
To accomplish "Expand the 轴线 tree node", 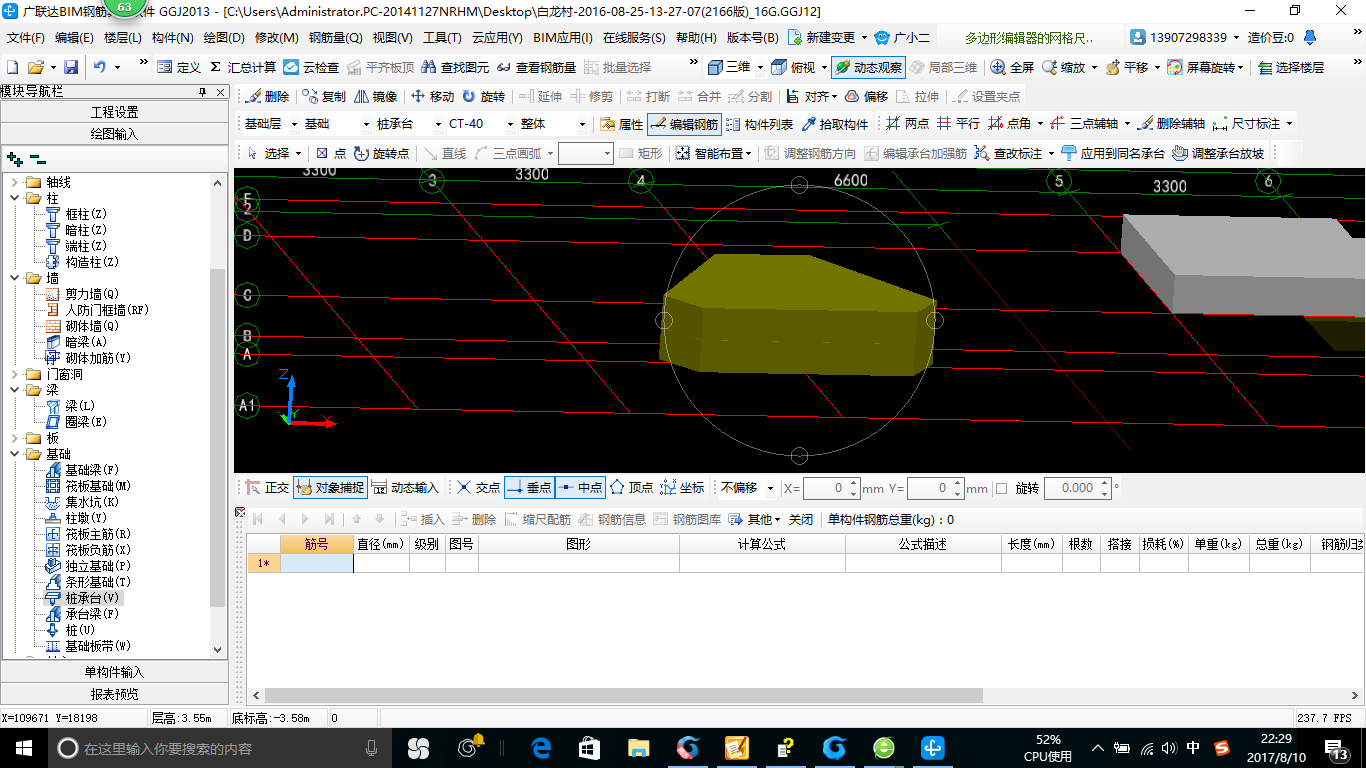I will click(14, 182).
